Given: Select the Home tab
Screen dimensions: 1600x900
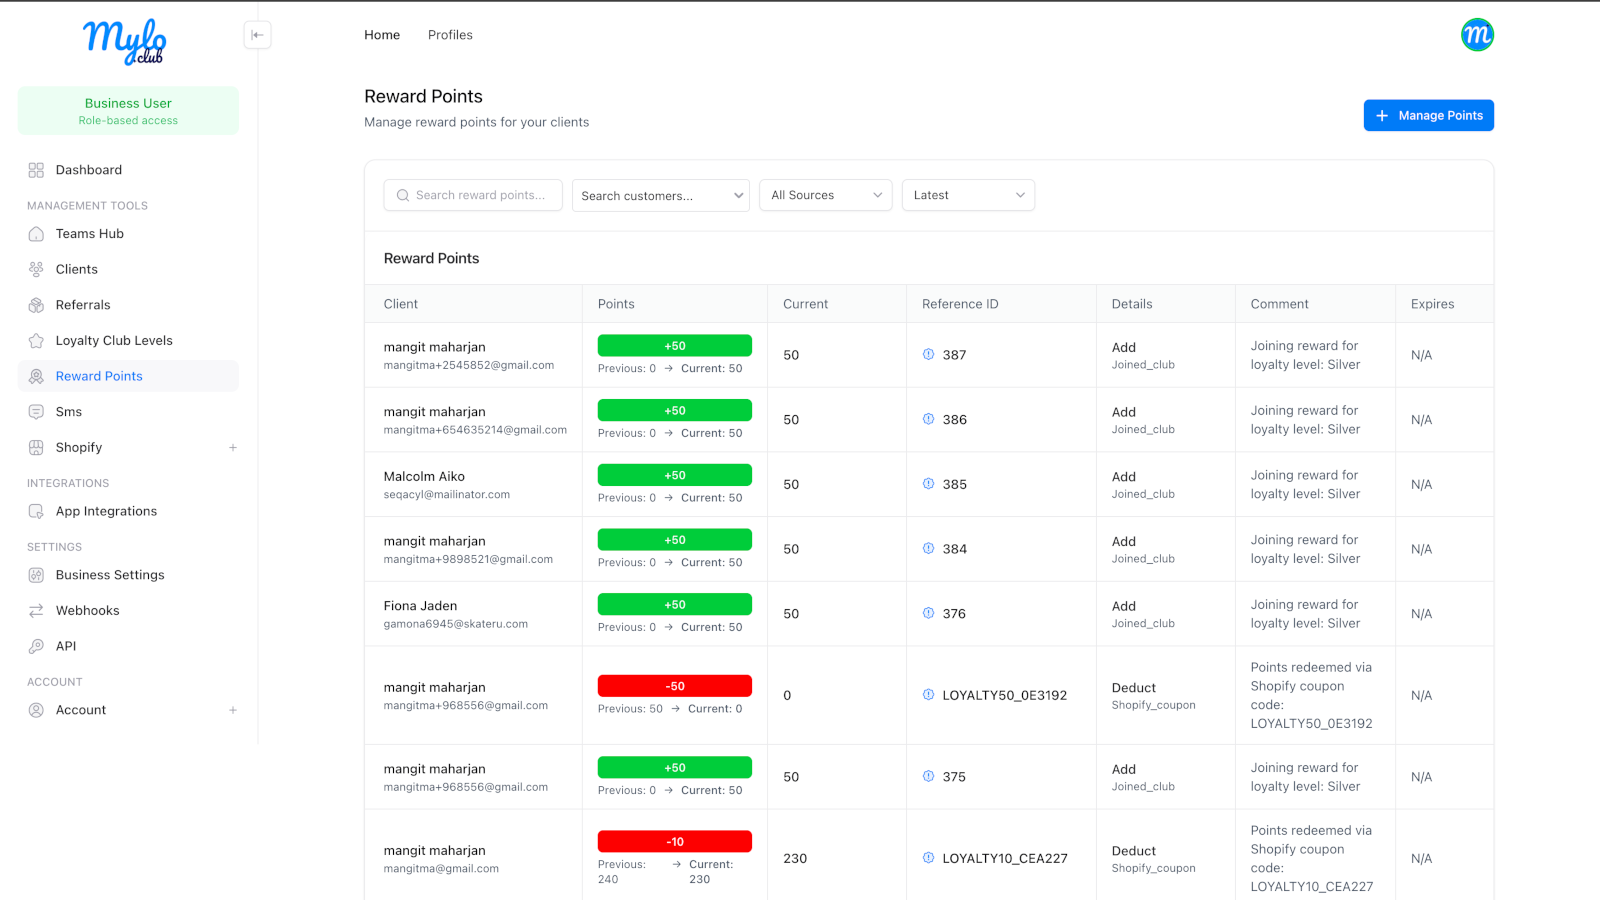Looking at the screenshot, I should [x=382, y=35].
